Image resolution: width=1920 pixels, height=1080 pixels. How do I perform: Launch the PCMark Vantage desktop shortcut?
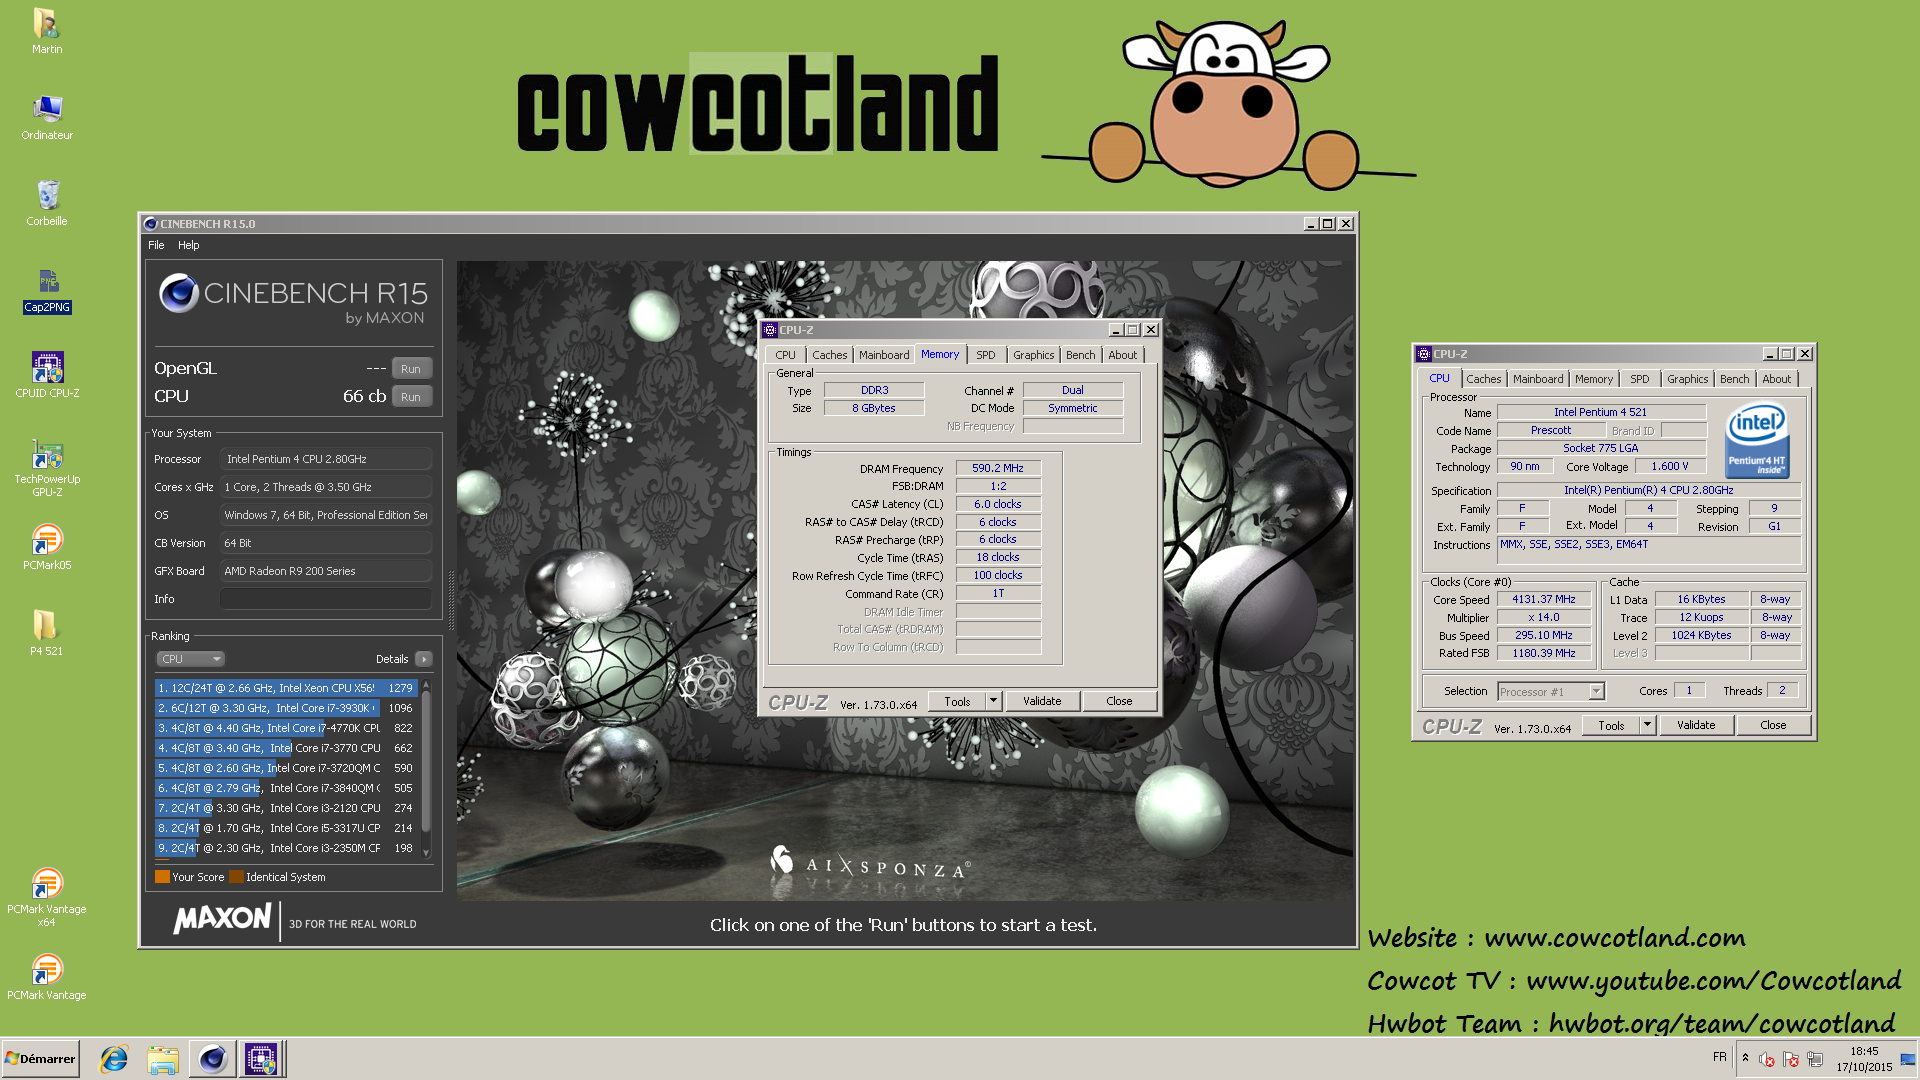click(47, 976)
